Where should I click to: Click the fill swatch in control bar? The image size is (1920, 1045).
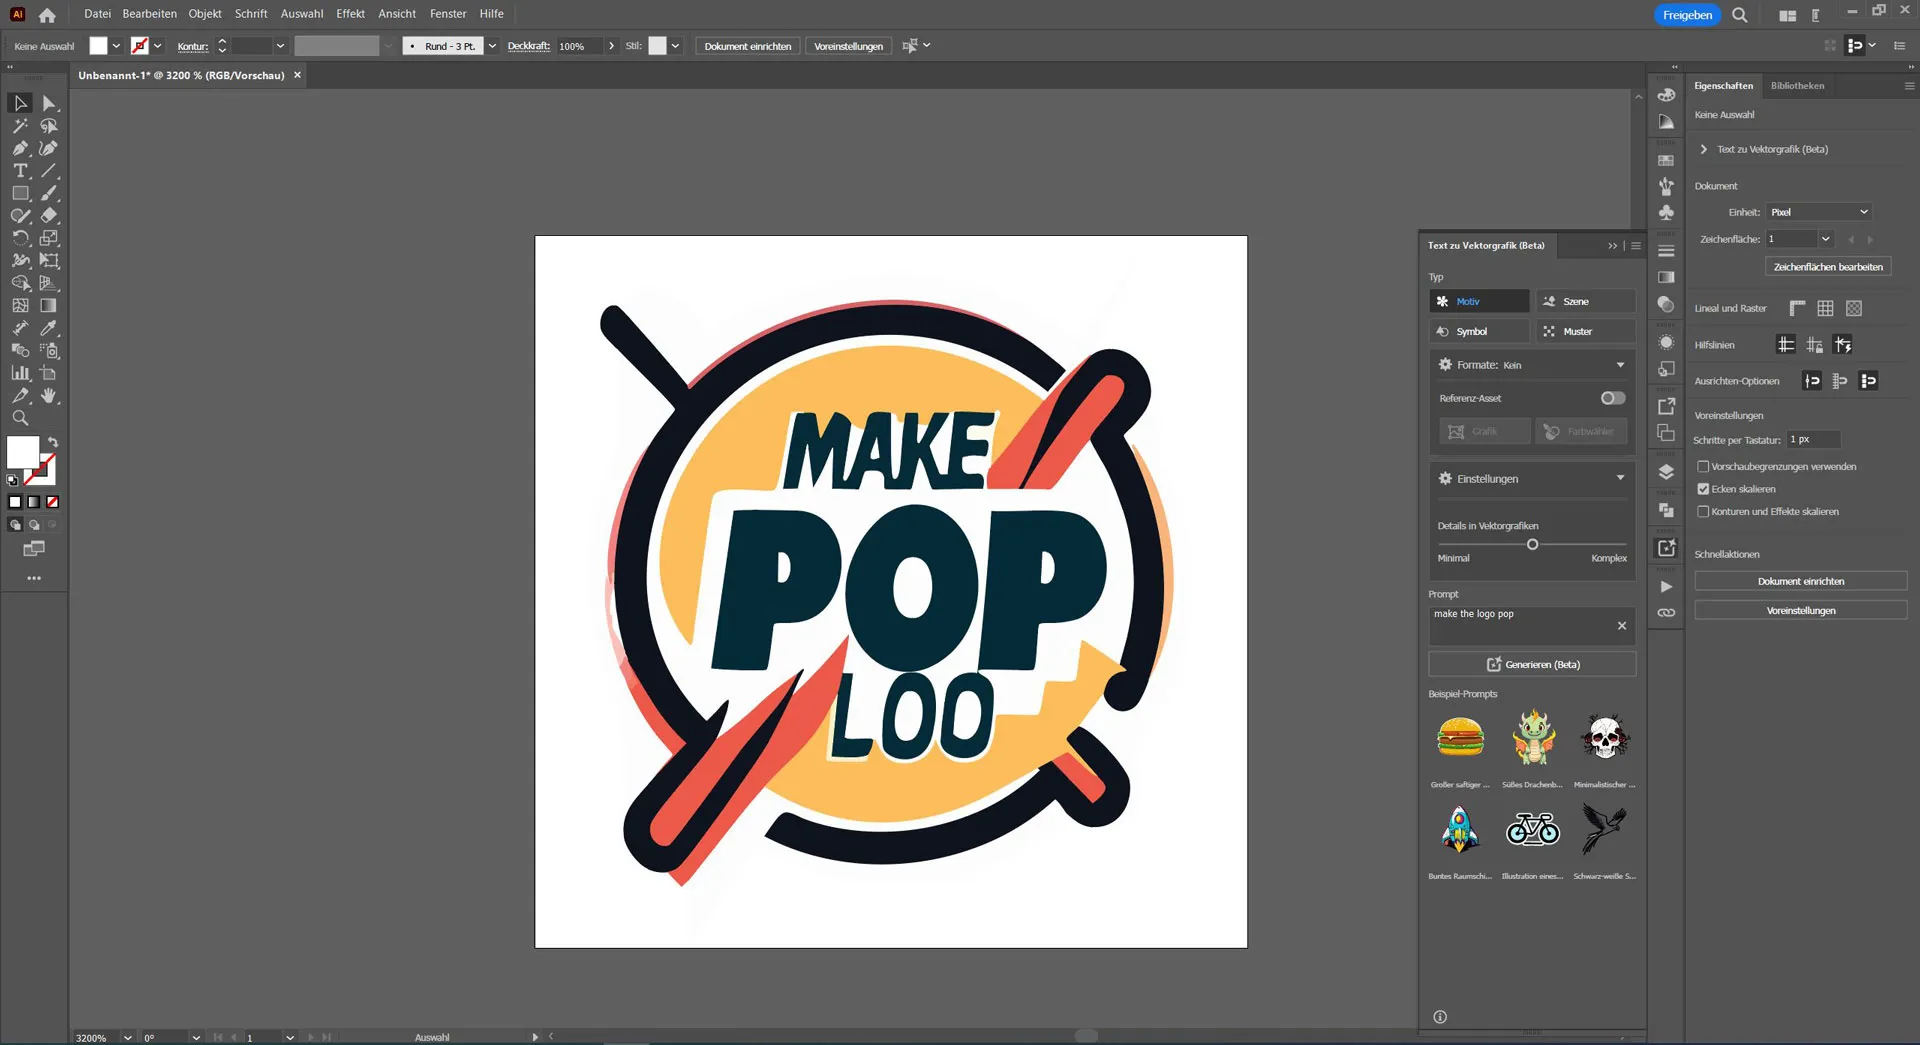point(98,46)
